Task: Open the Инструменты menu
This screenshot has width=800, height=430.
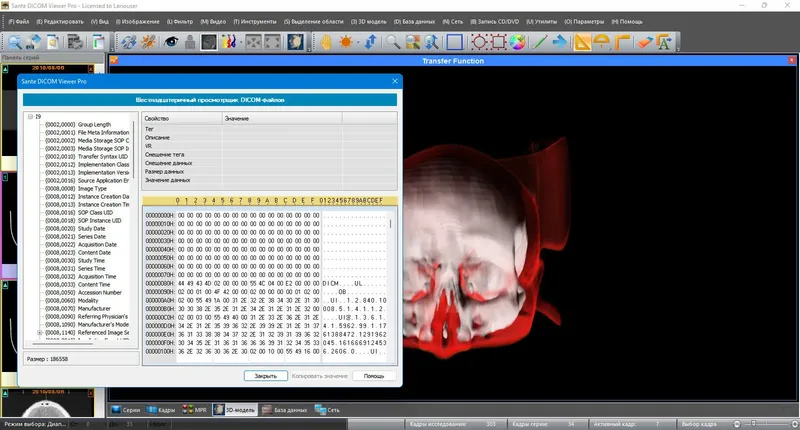Action: (255, 21)
